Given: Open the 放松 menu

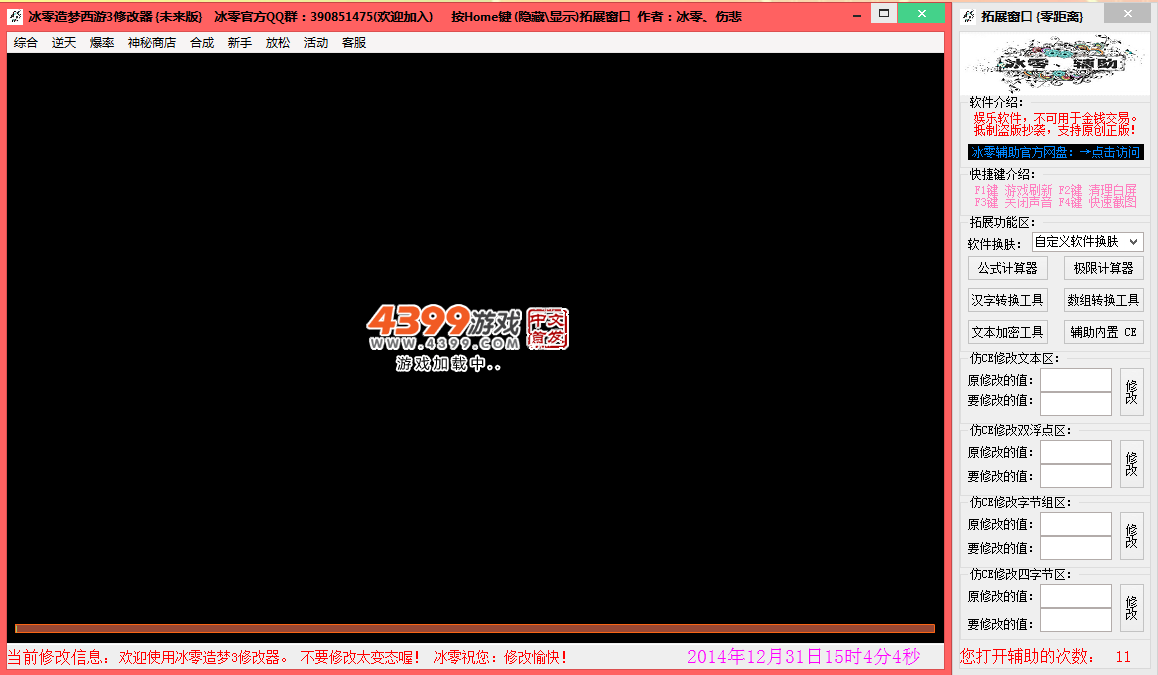Looking at the screenshot, I should [x=278, y=43].
